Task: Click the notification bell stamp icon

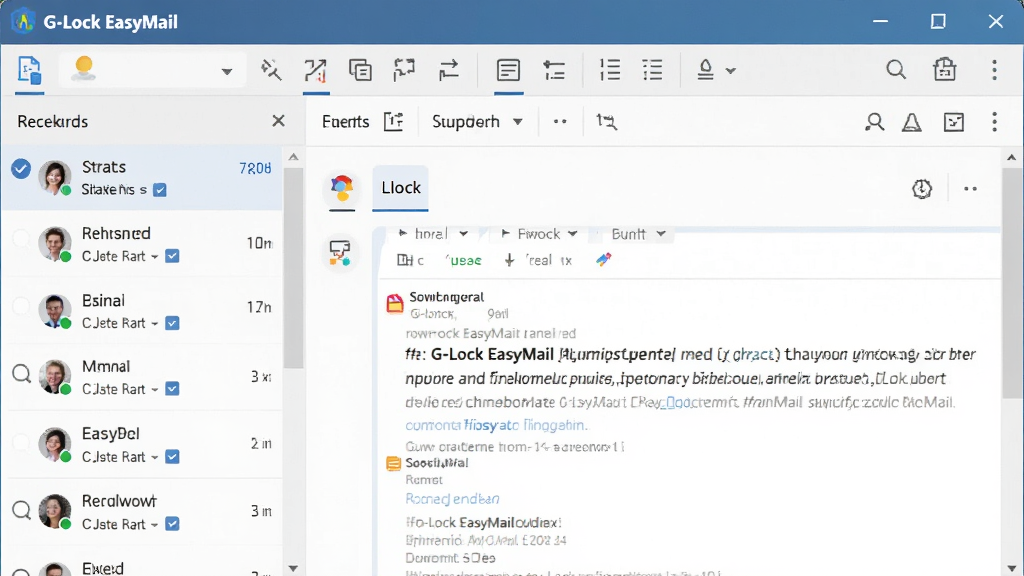Action: click(705, 70)
